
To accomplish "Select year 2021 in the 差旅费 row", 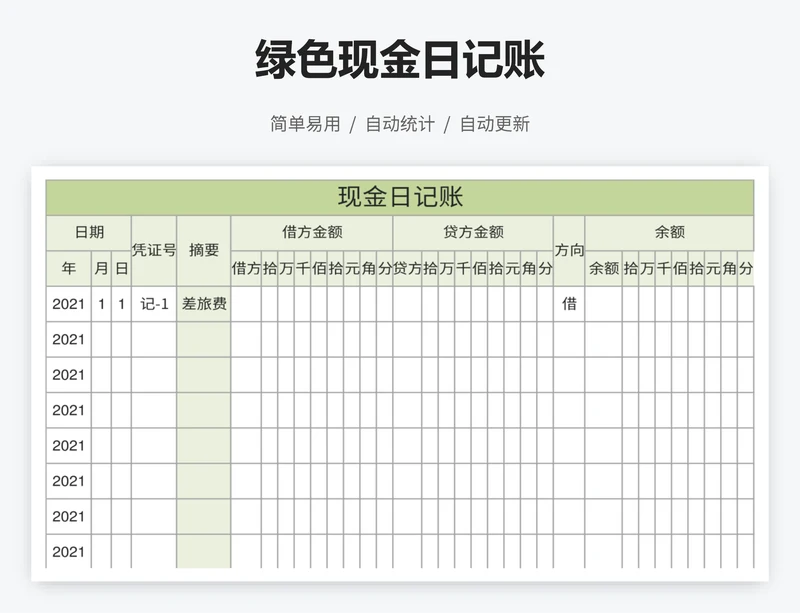I will [69, 304].
